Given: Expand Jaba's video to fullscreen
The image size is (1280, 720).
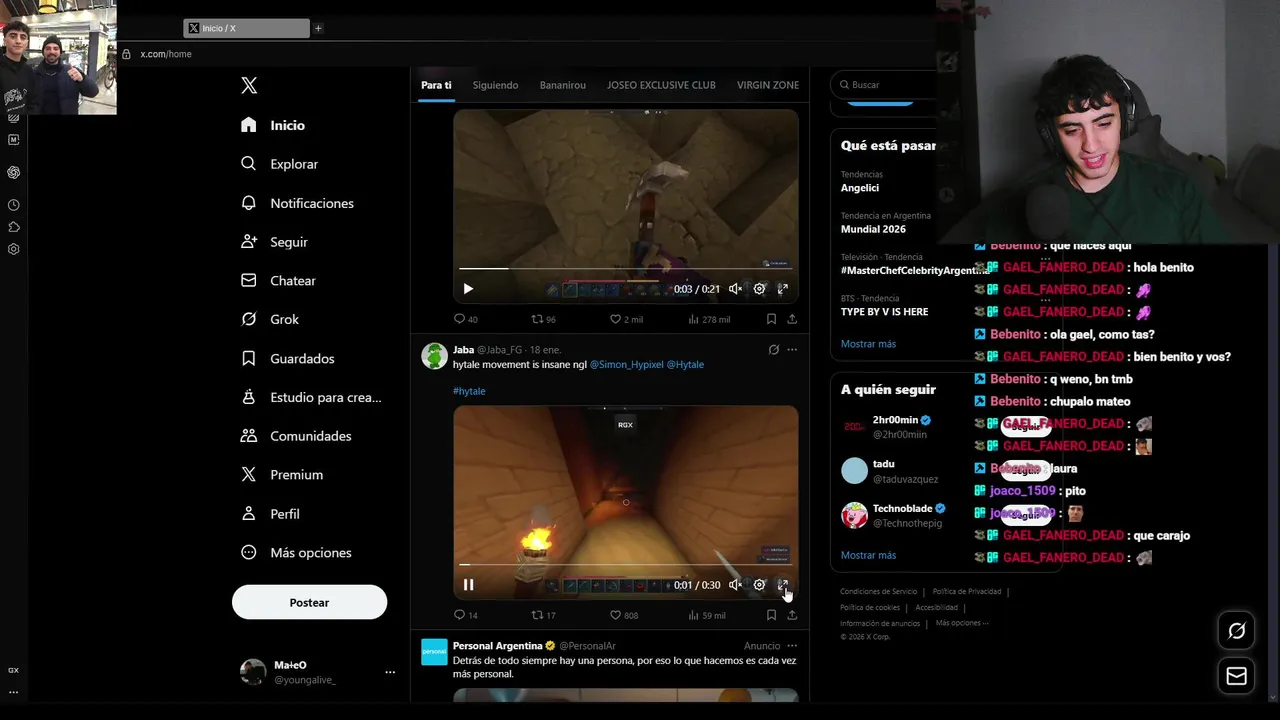Looking at the screenshot, I should click(x=783, y=585).
